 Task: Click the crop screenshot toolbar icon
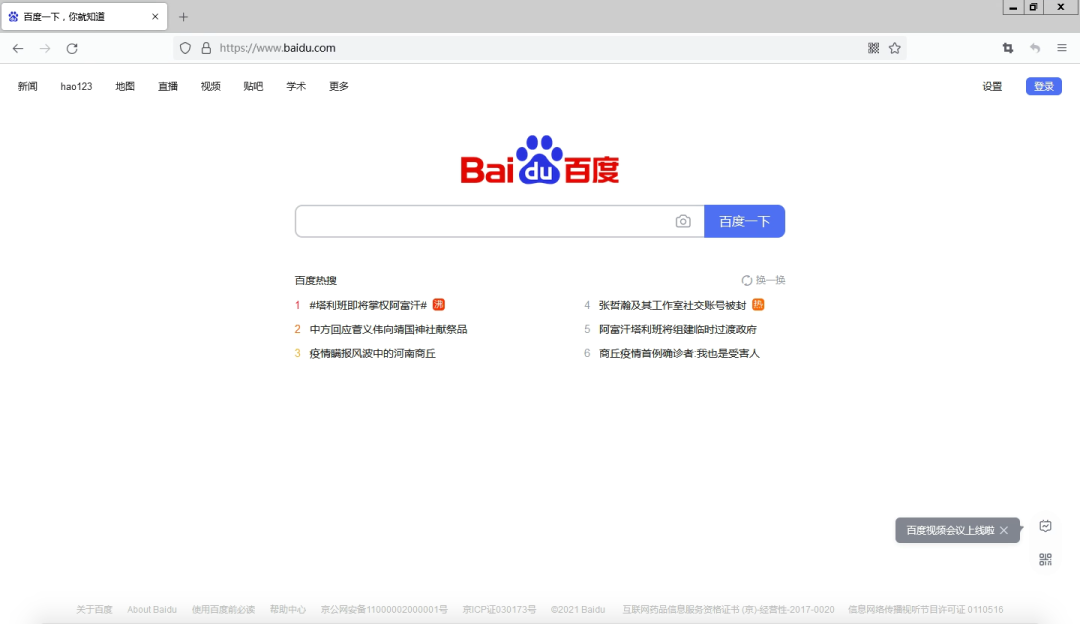(1008, 48)
